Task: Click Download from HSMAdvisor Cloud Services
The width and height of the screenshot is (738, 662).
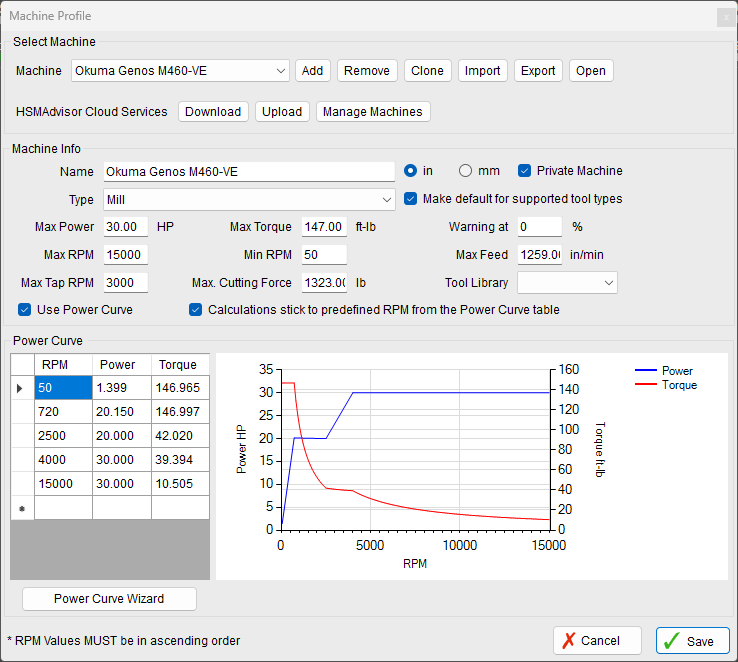Action: click(213, 112)
